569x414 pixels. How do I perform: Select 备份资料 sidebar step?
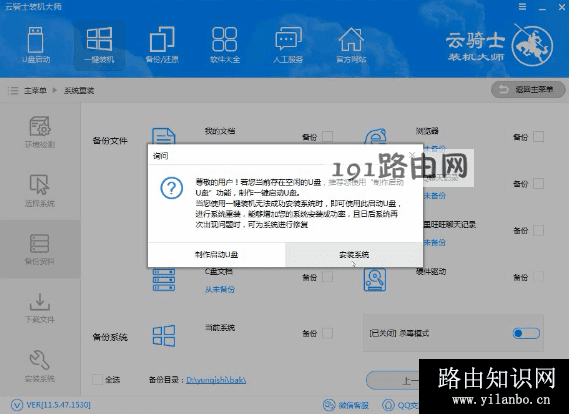tap(40, 249)
